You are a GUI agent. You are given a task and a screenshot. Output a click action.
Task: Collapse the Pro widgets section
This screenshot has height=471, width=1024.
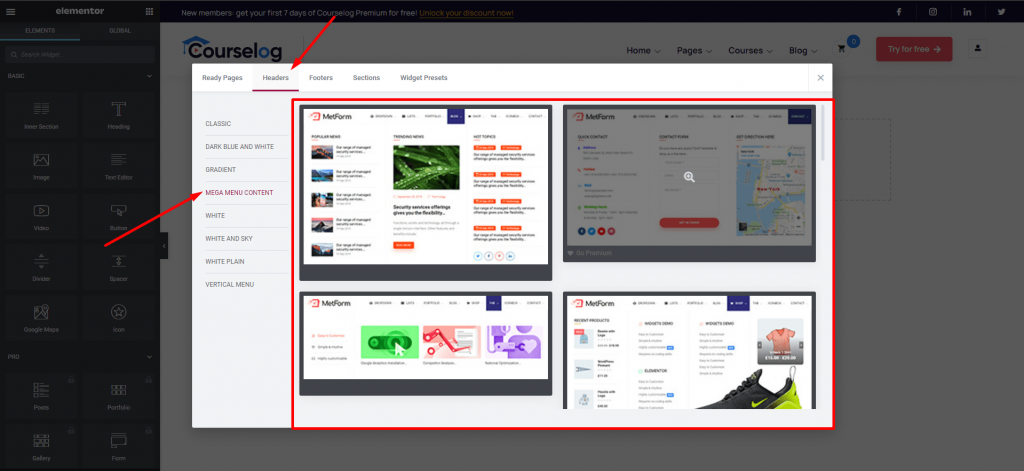149,357
